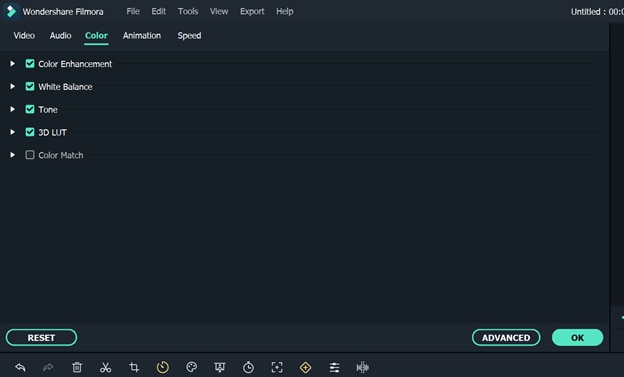Select the Split scissors icon
The image size is (624, 377).
[105, 367]
